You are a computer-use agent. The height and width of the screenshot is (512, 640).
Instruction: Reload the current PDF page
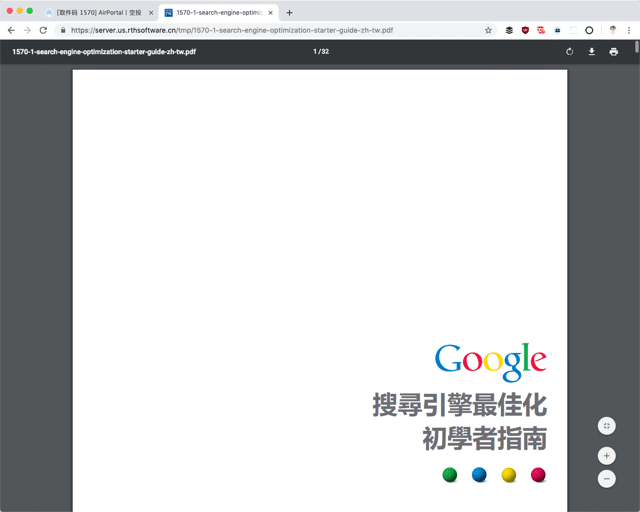[x=43, y=30]
